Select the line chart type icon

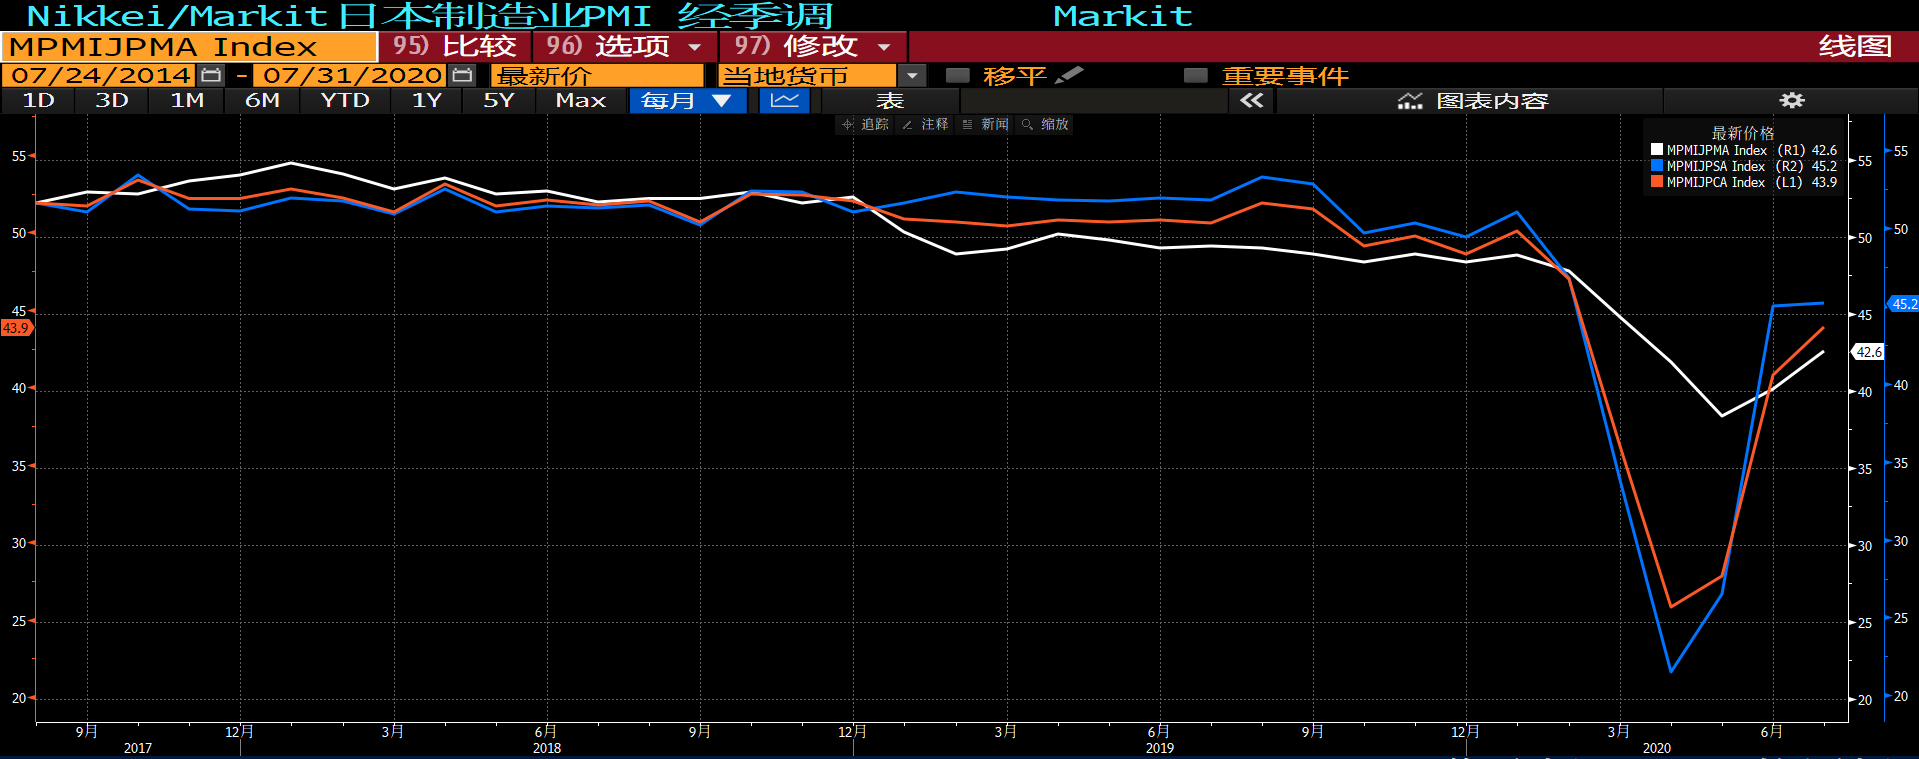pyautogui.click(x=784, y=100)
